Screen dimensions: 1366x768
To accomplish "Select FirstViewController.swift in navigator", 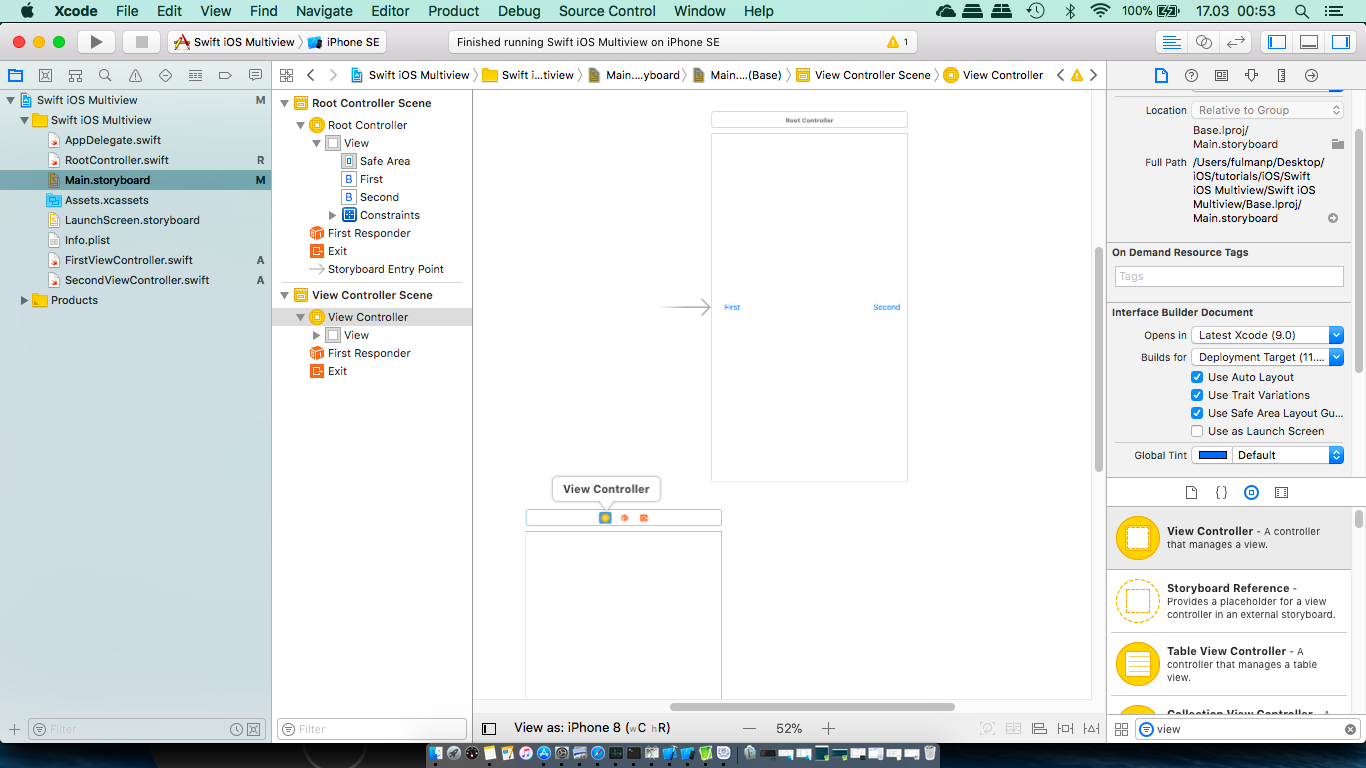I will (x=128, y=260).
